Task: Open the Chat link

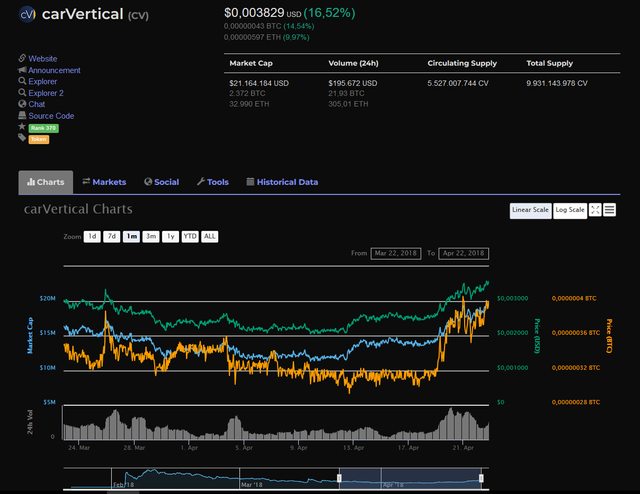Action: (36, 104)
